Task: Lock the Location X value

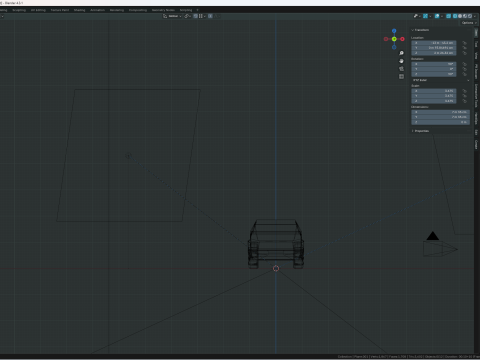Action: [464, 43]
